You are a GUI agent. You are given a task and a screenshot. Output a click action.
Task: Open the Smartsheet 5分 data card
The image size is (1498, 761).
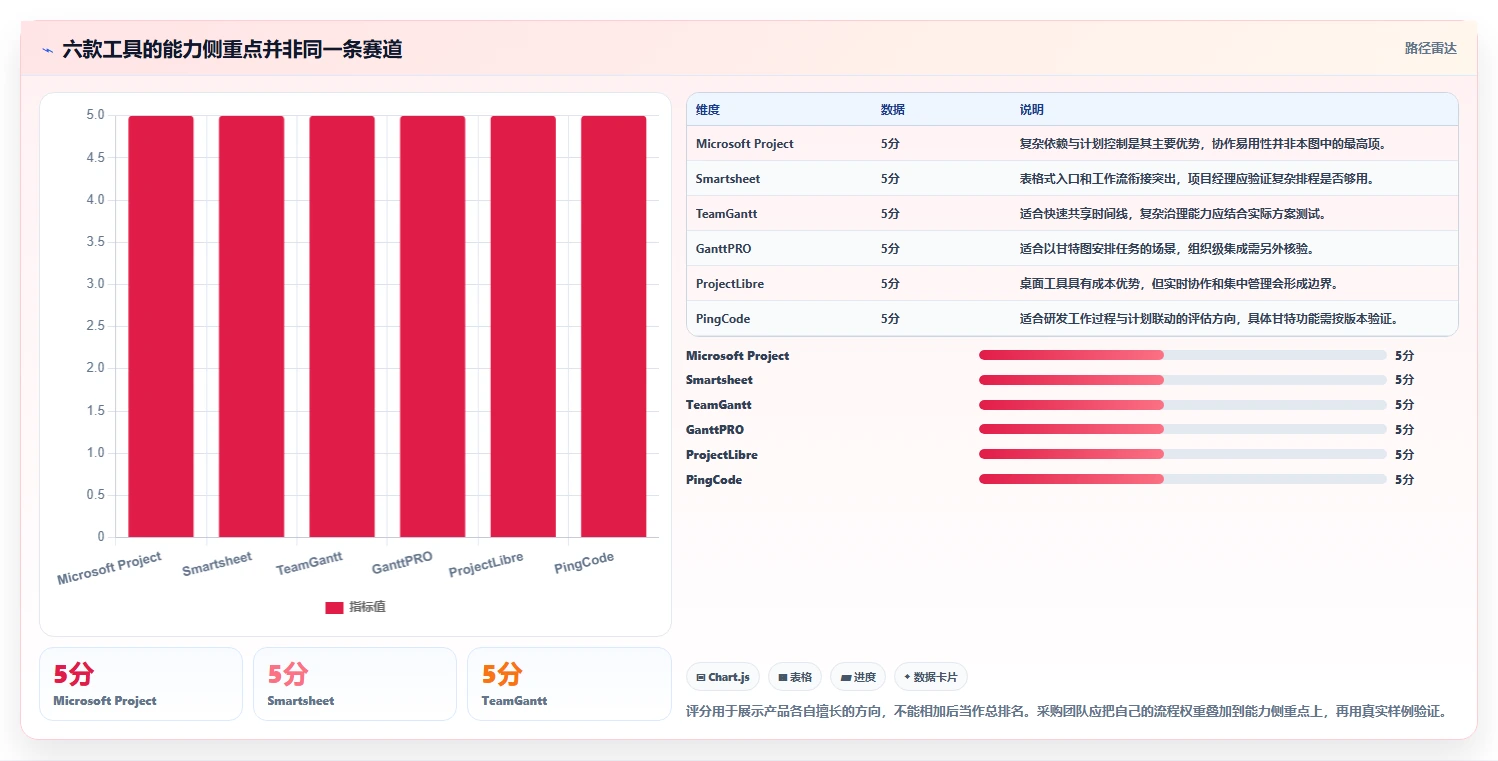355,684
